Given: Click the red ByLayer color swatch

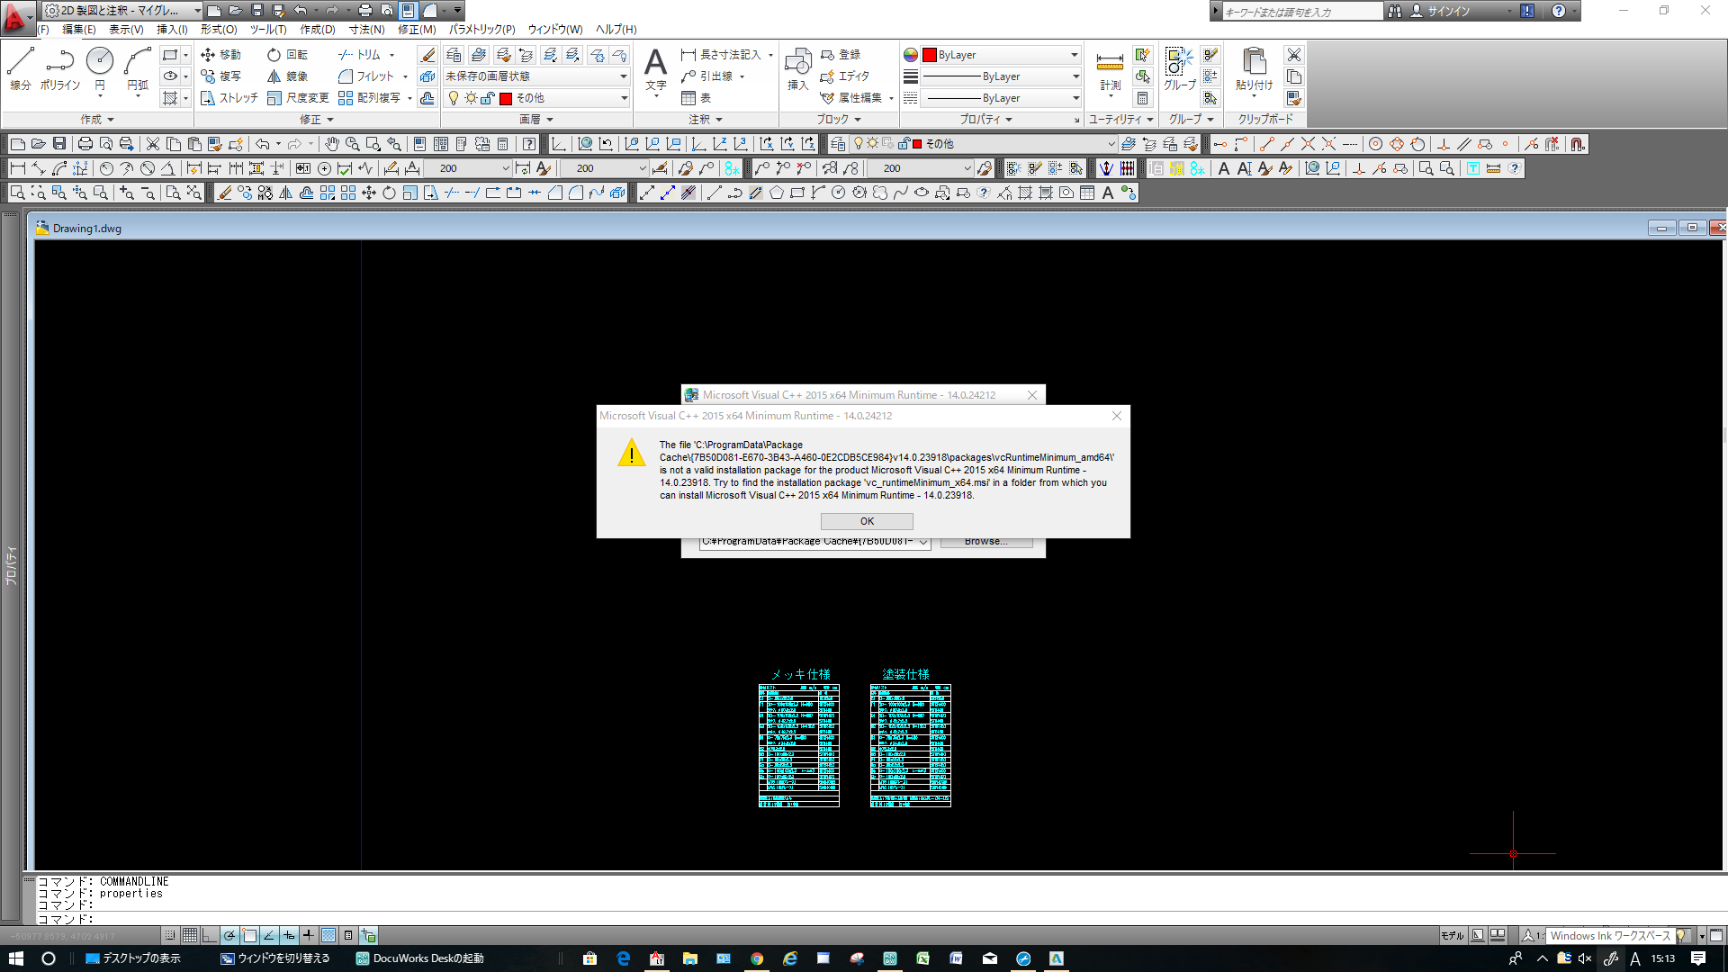Looking at the screenshot, I should (x=929, y=55).
